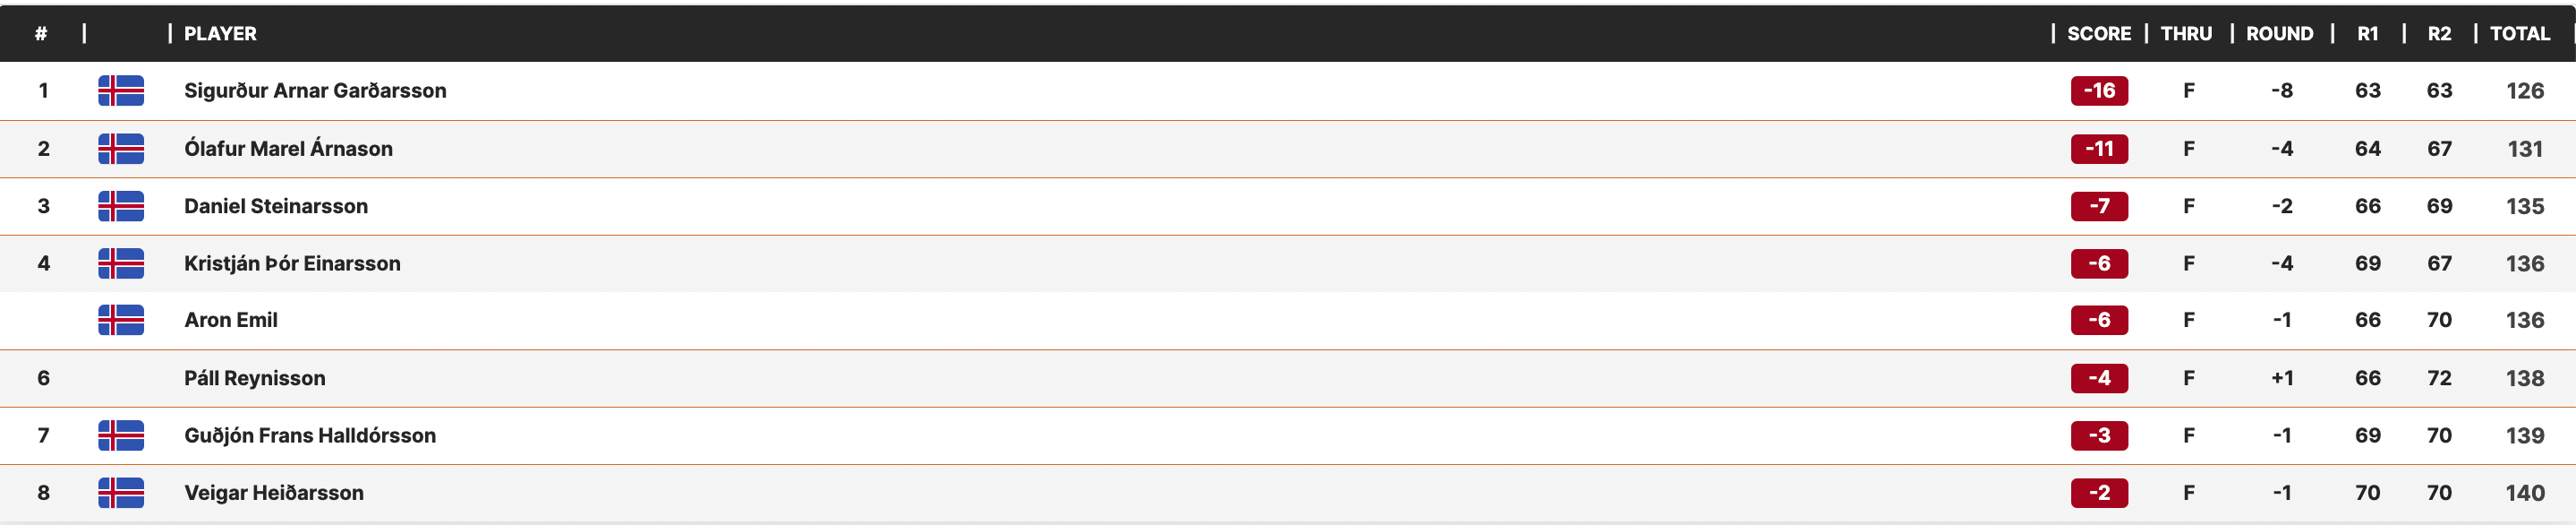Click the THRU column header
2576x525 pixels.
[x=2186, y=34]
